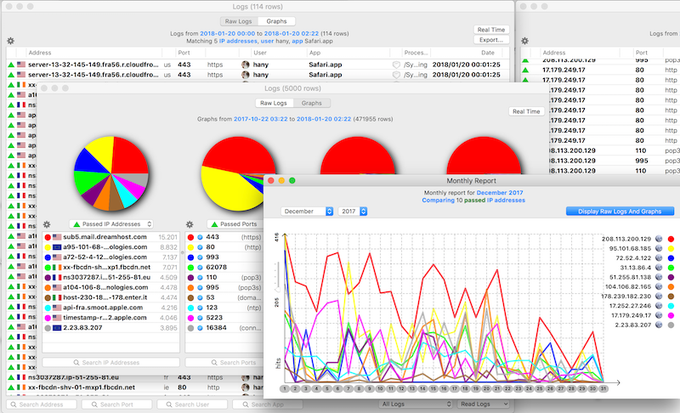
Task: Switch to Graphs tab in 114 rows window
Action: point(277,21)
